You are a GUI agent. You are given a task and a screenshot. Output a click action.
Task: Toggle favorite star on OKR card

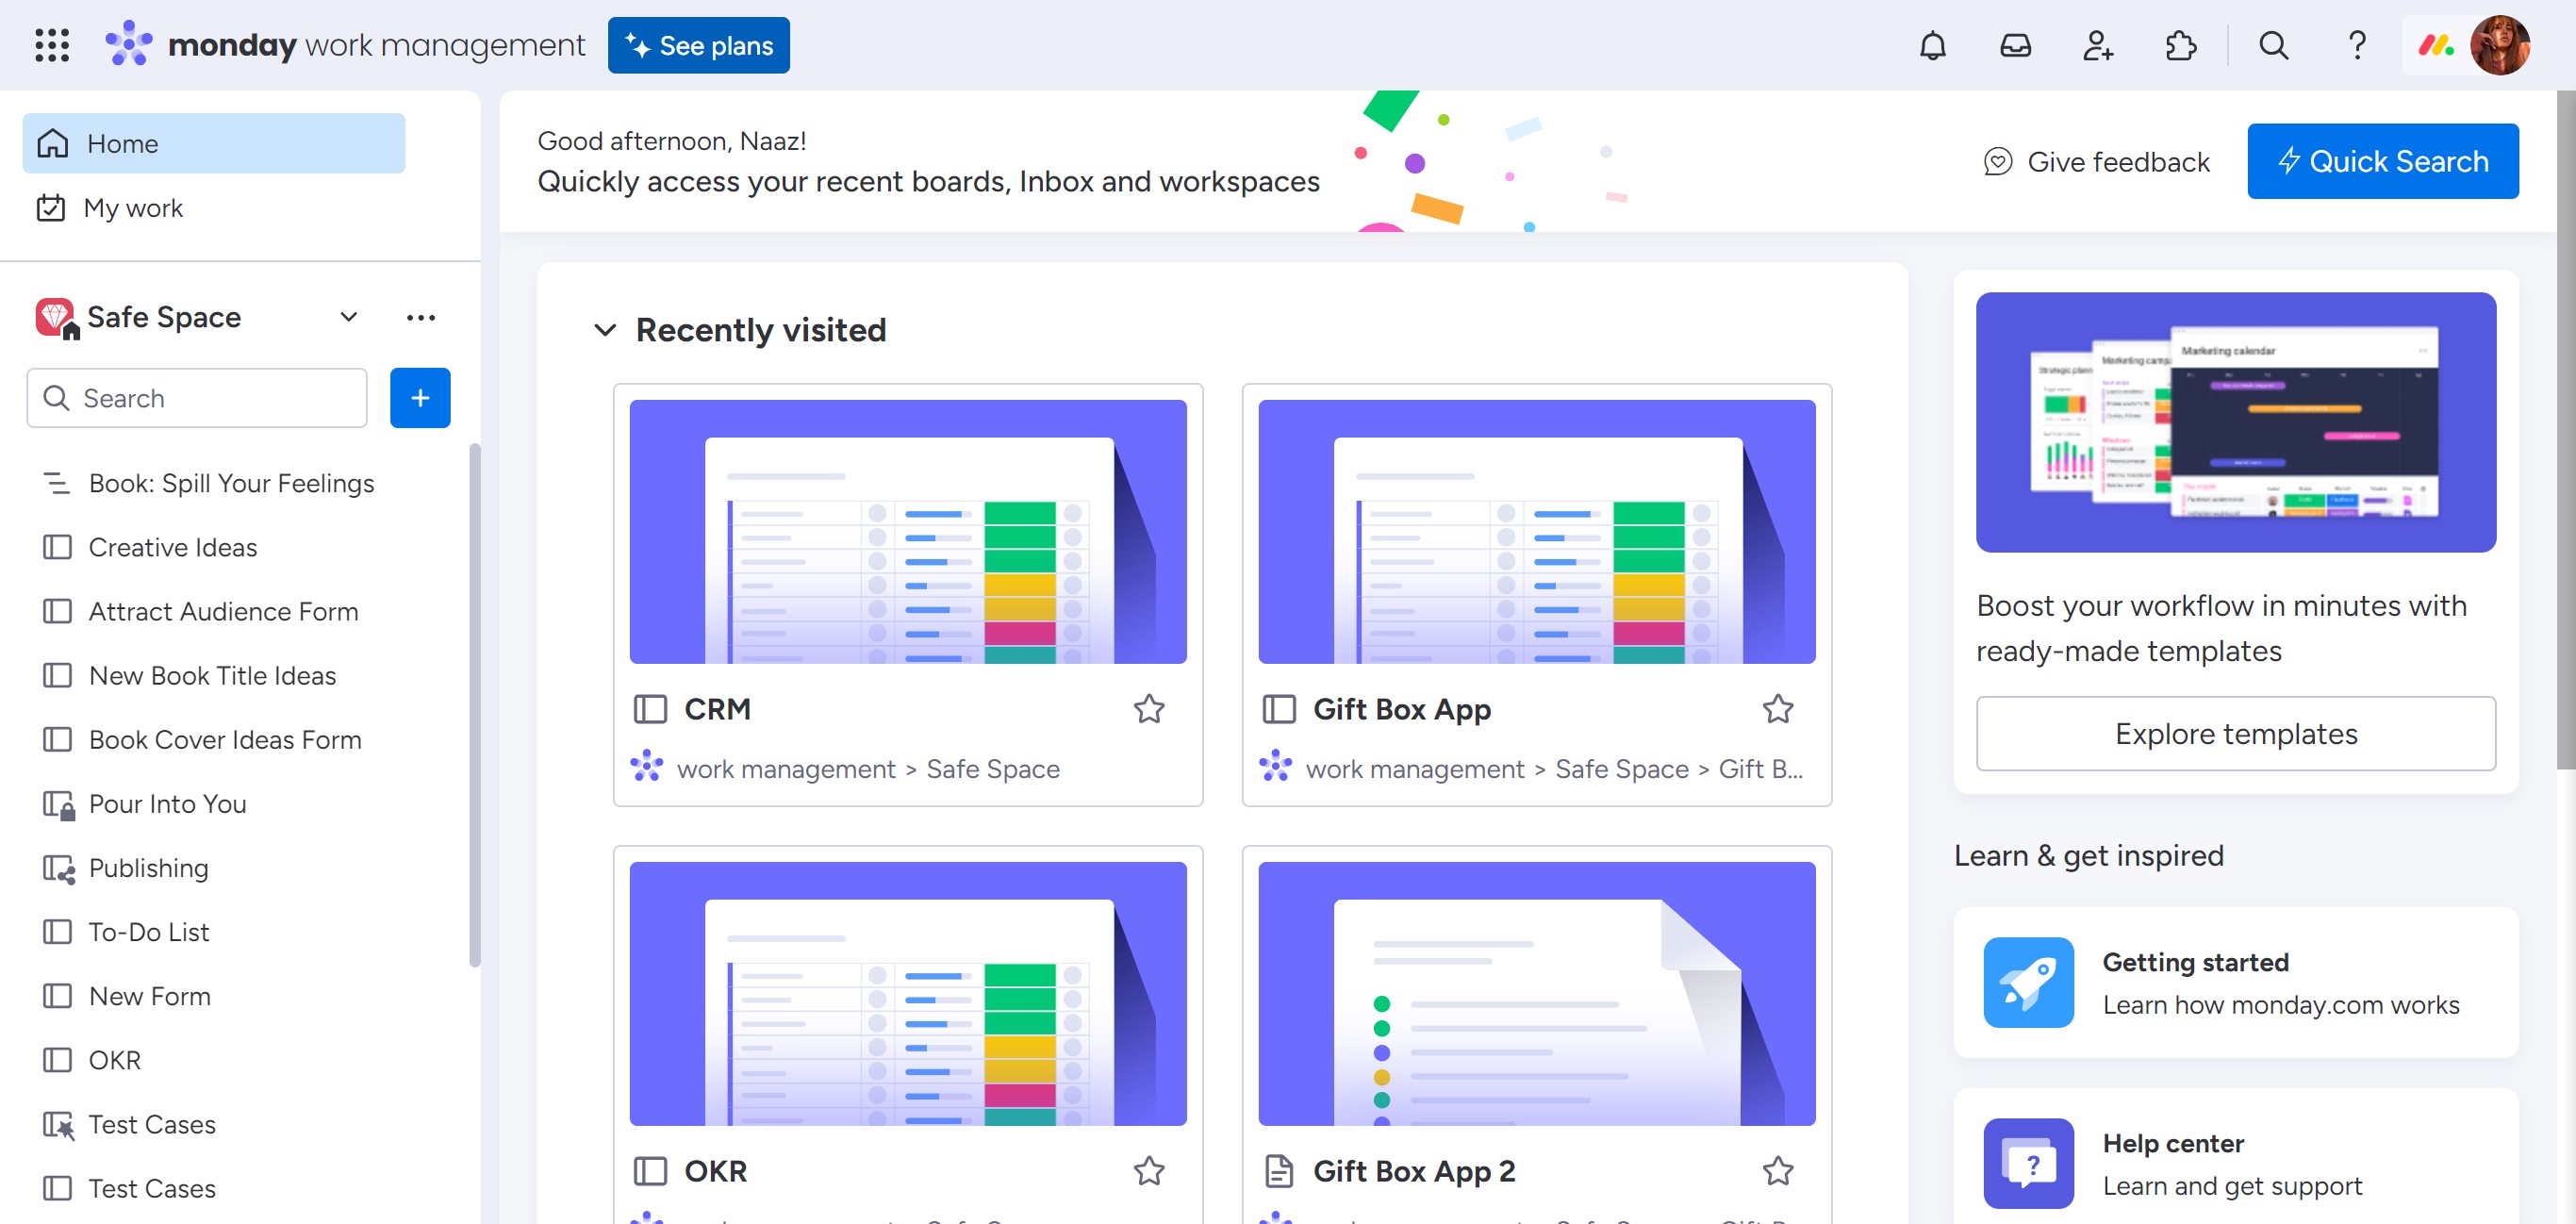pyautogui.click(x=1148, y=1170)
